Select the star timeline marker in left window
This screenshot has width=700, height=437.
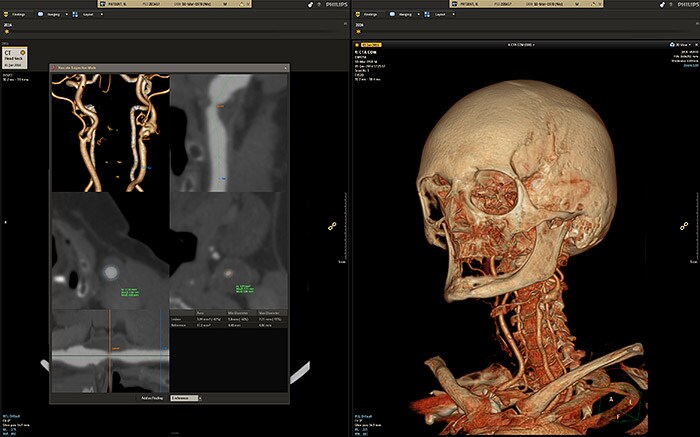pos(6,32)
